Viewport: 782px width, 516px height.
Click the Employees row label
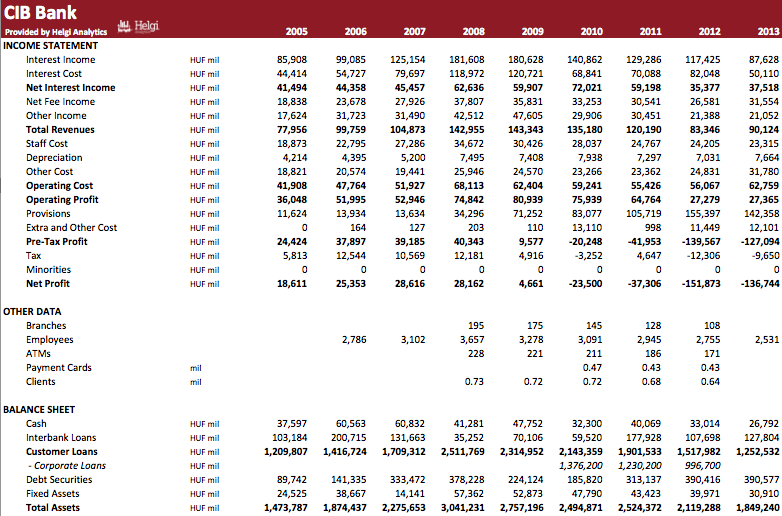49,340
